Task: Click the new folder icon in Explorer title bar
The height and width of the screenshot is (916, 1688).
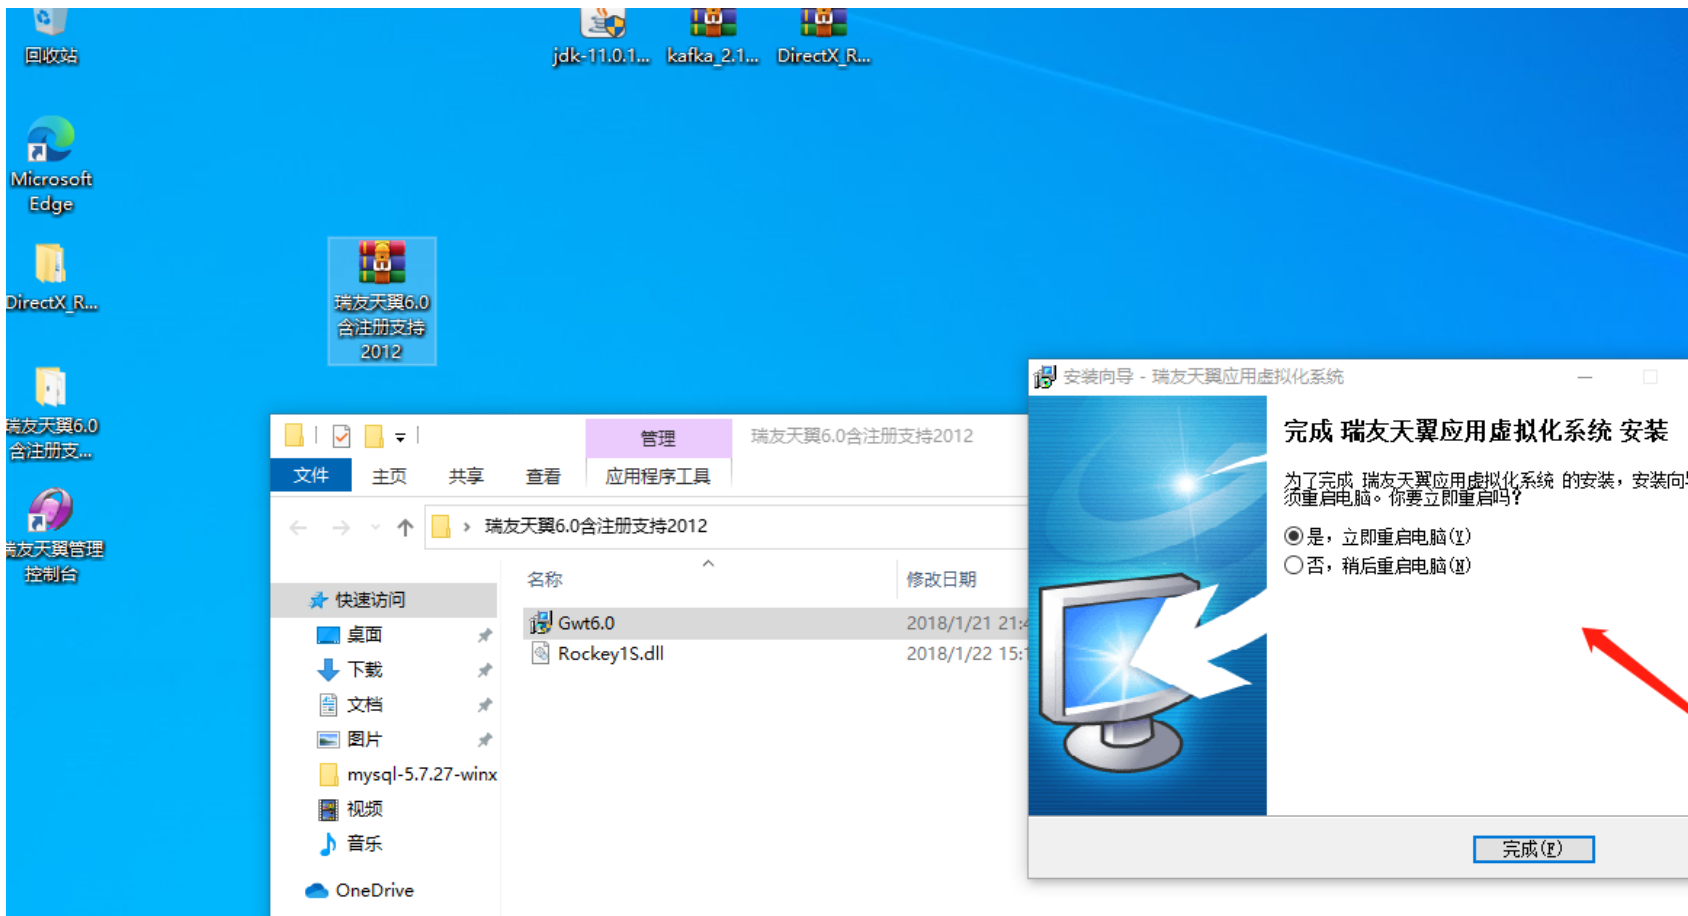Action: pos(374,436)
